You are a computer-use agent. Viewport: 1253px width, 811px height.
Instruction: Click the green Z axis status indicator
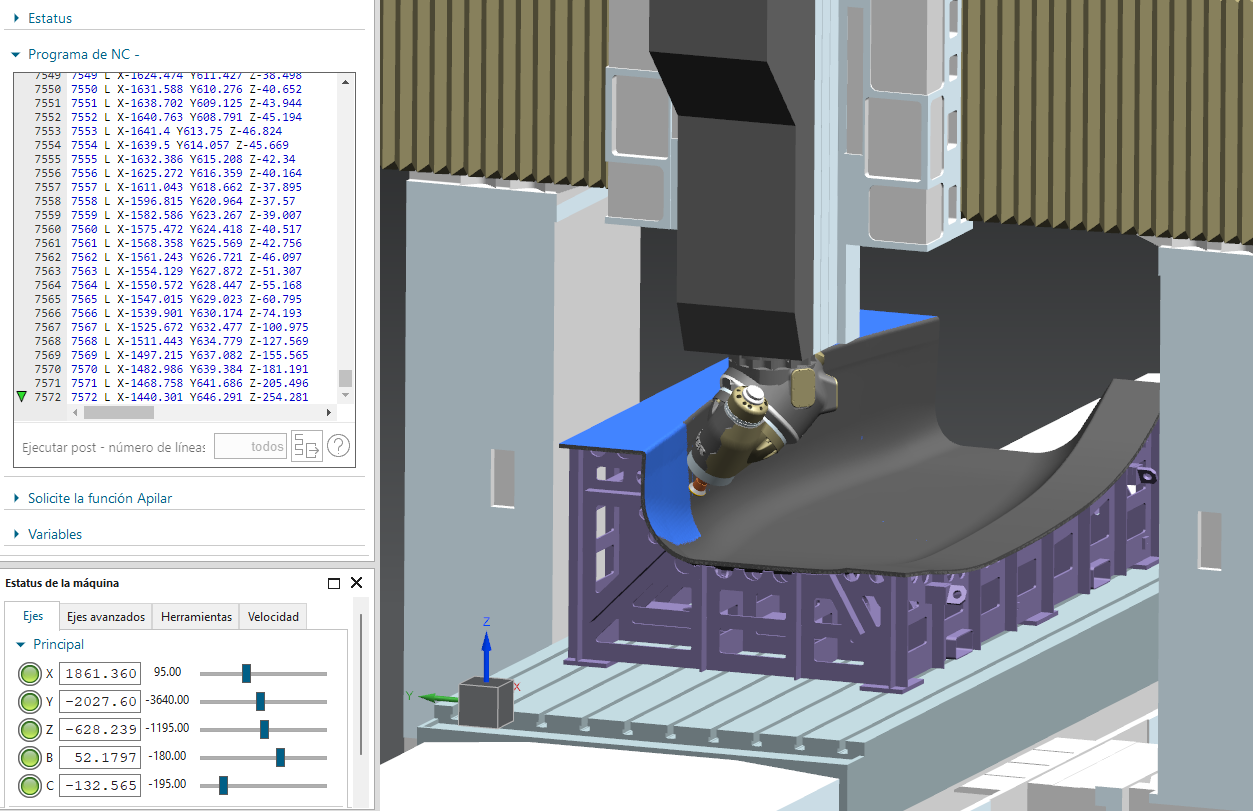30,730
